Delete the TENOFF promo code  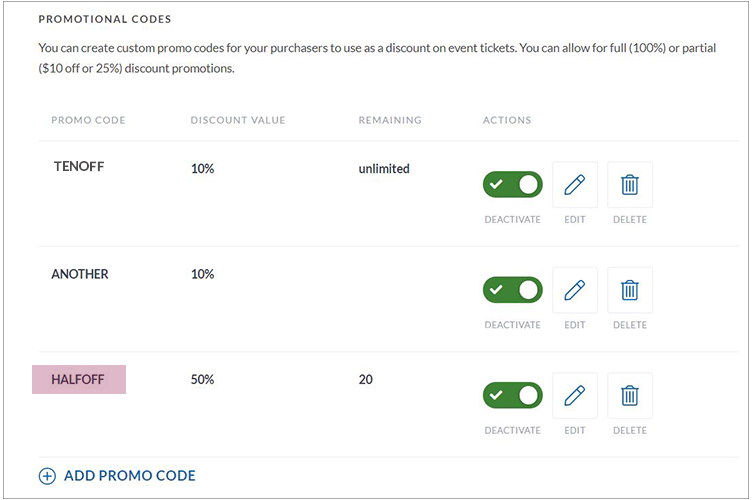(x=630, y=185)
